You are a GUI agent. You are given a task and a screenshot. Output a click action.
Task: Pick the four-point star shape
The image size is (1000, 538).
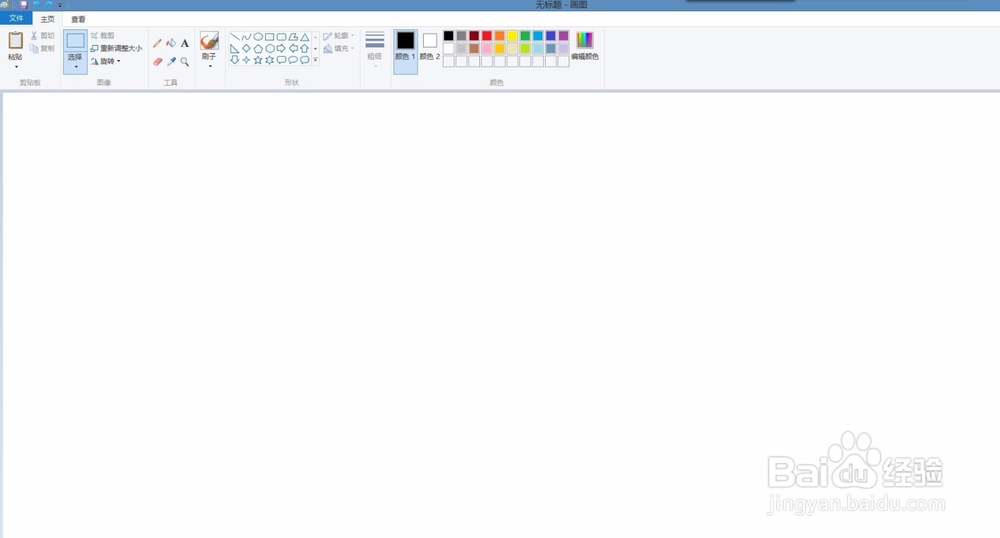click(x=246, y=60)
